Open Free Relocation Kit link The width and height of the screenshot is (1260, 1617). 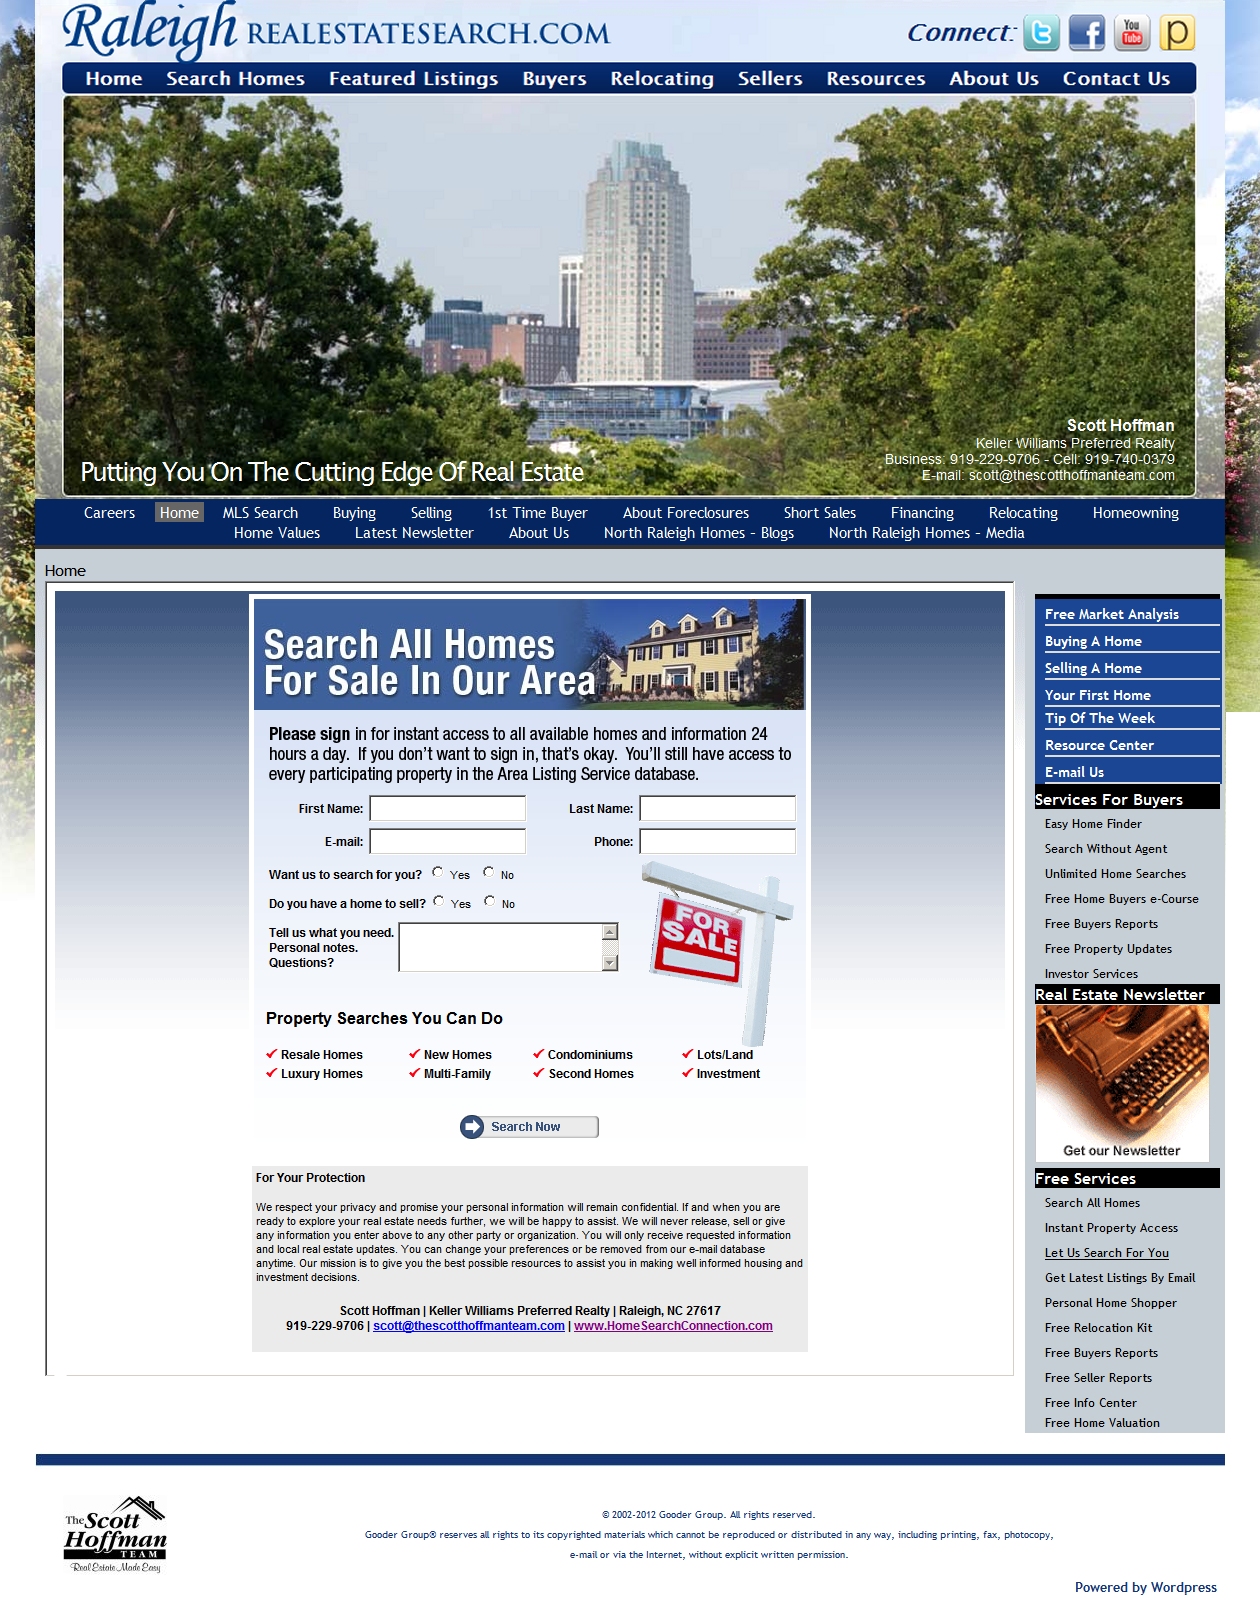click(x=1098, y=1328)
